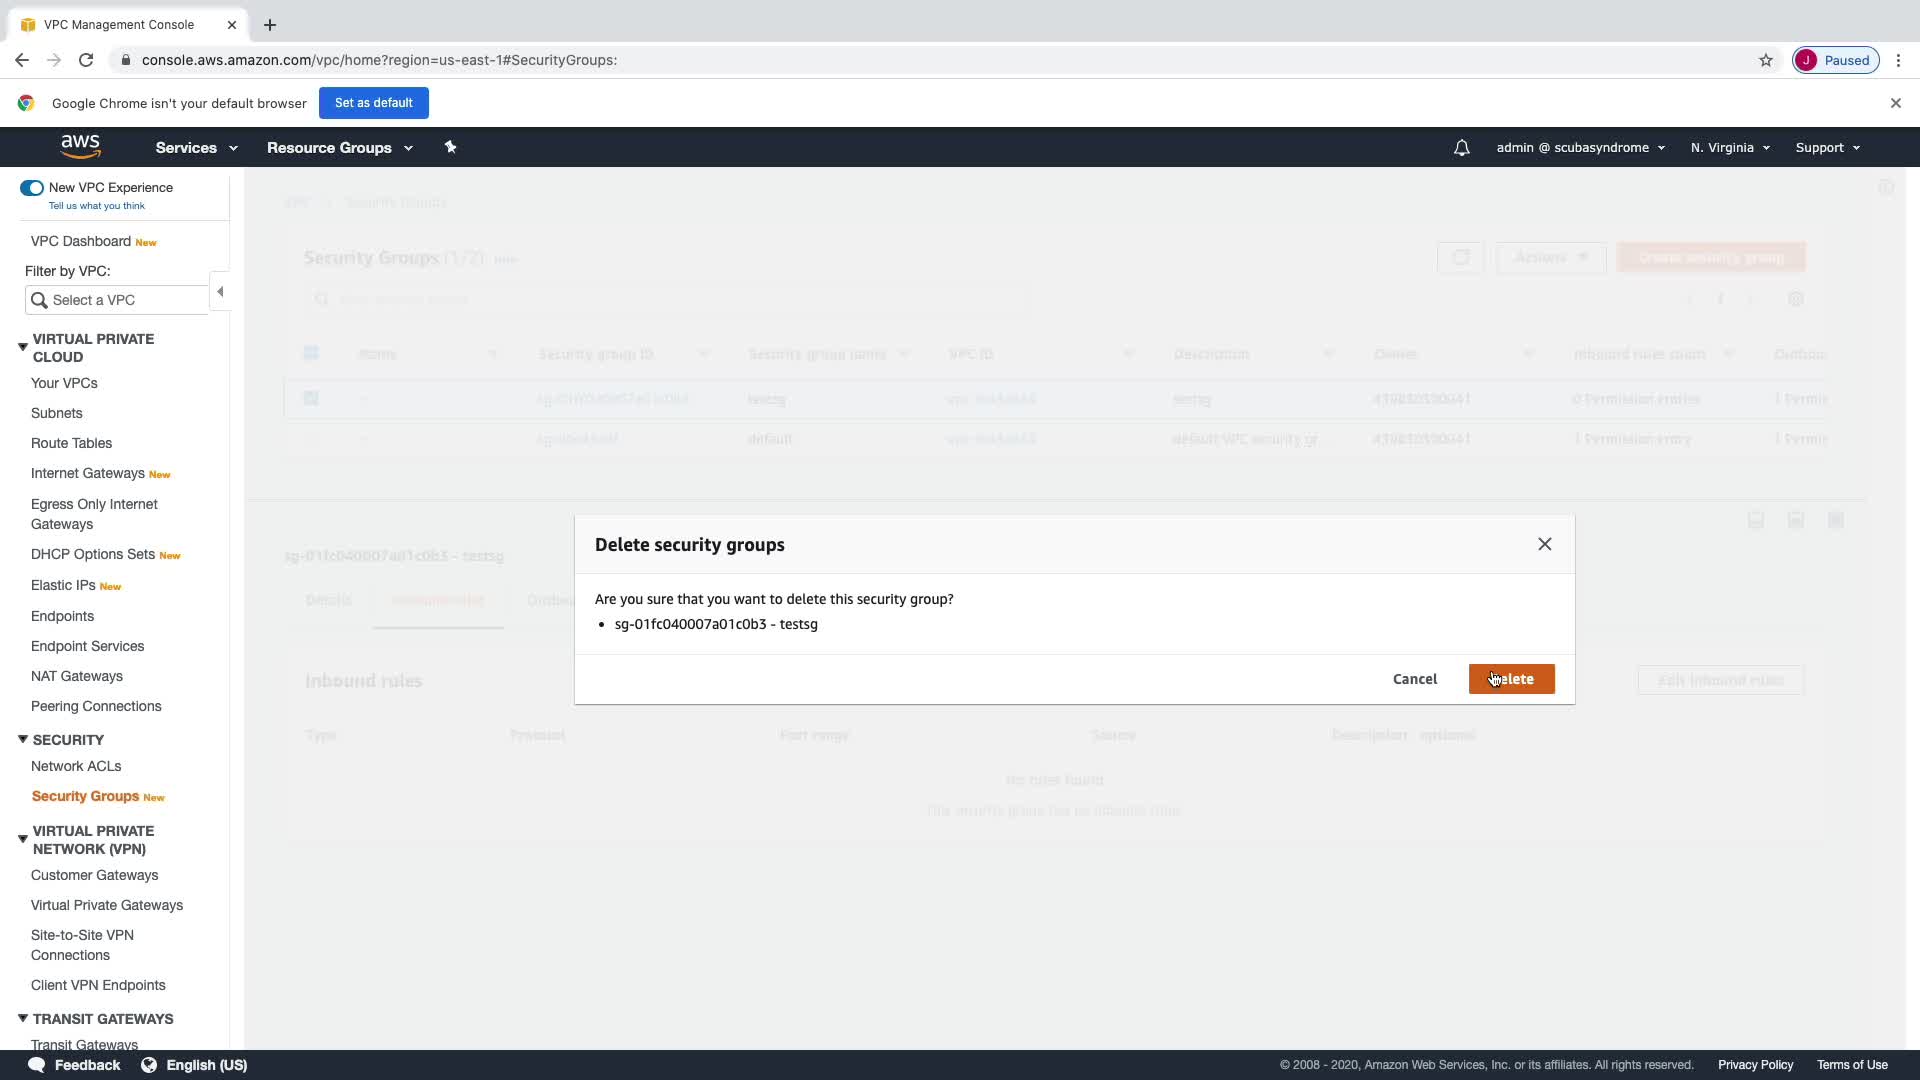
Task: Click Cancel in the delete dialog
Action: [x=1414, y=679]
